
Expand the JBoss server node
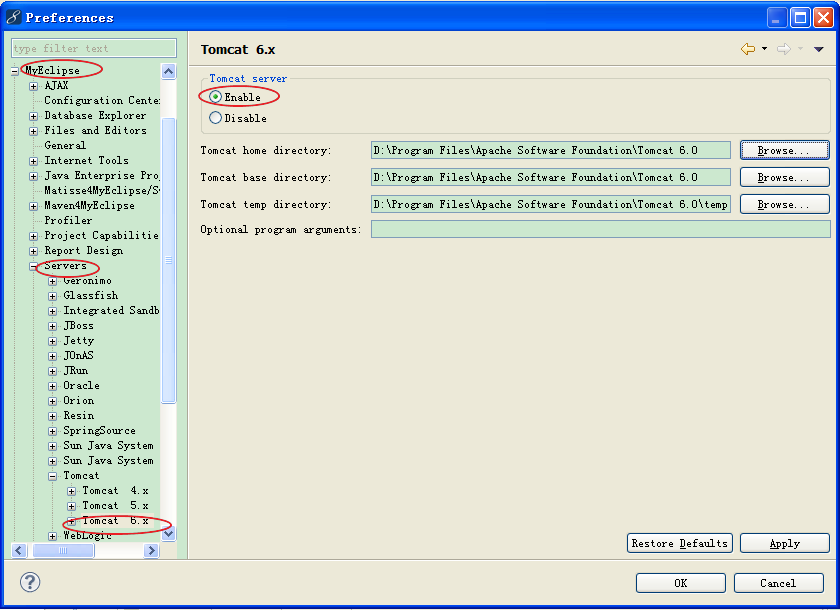52,326
